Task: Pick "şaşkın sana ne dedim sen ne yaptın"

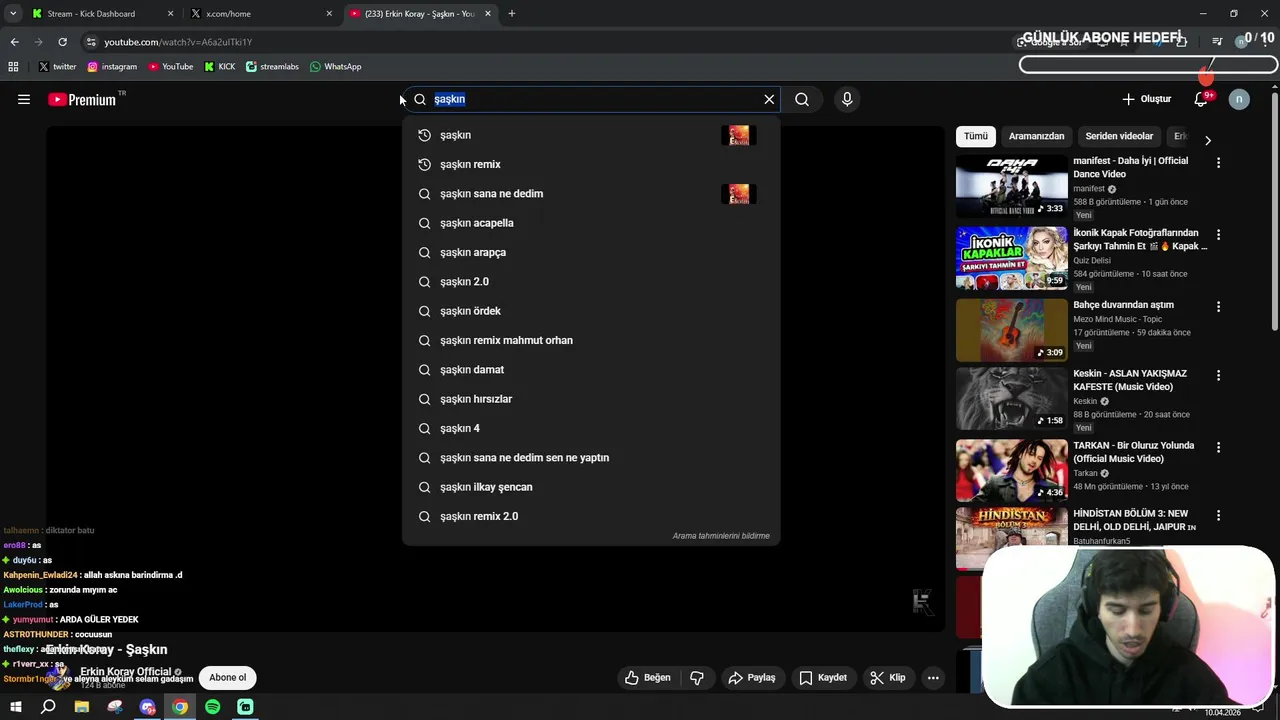Action: (590, 457)
